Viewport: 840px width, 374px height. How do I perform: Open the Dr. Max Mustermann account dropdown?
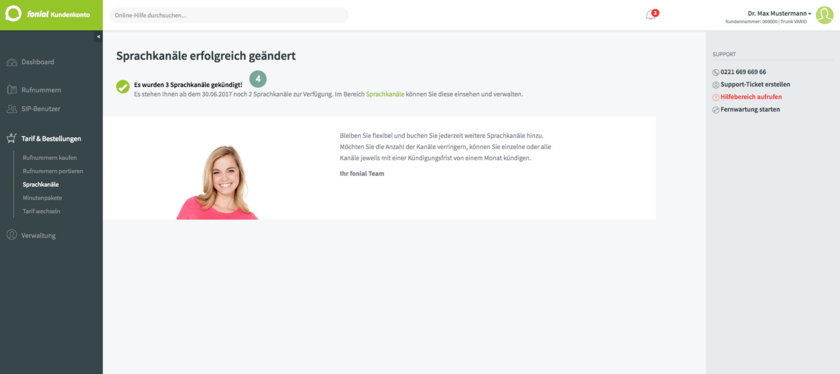[x=779, y=13]
